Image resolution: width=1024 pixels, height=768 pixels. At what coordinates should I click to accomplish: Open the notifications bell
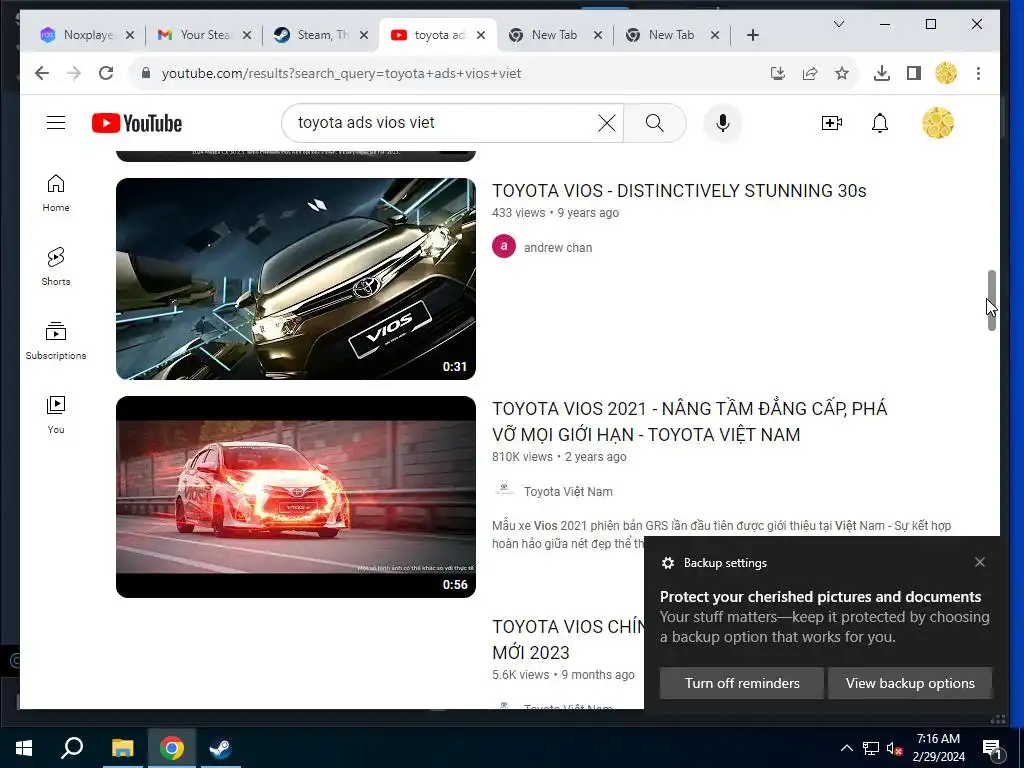click(x=880, y=123)
